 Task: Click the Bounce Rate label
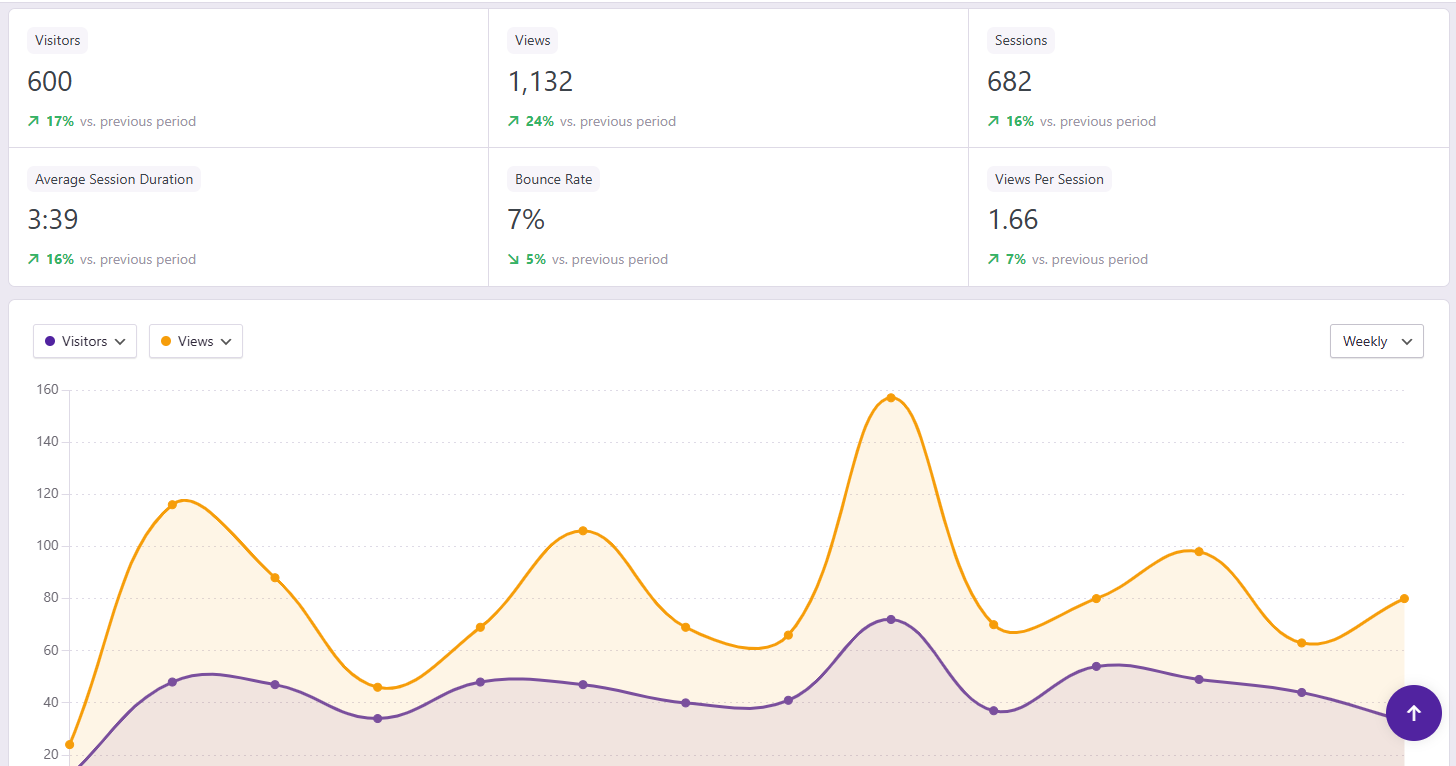click(554, 179)
